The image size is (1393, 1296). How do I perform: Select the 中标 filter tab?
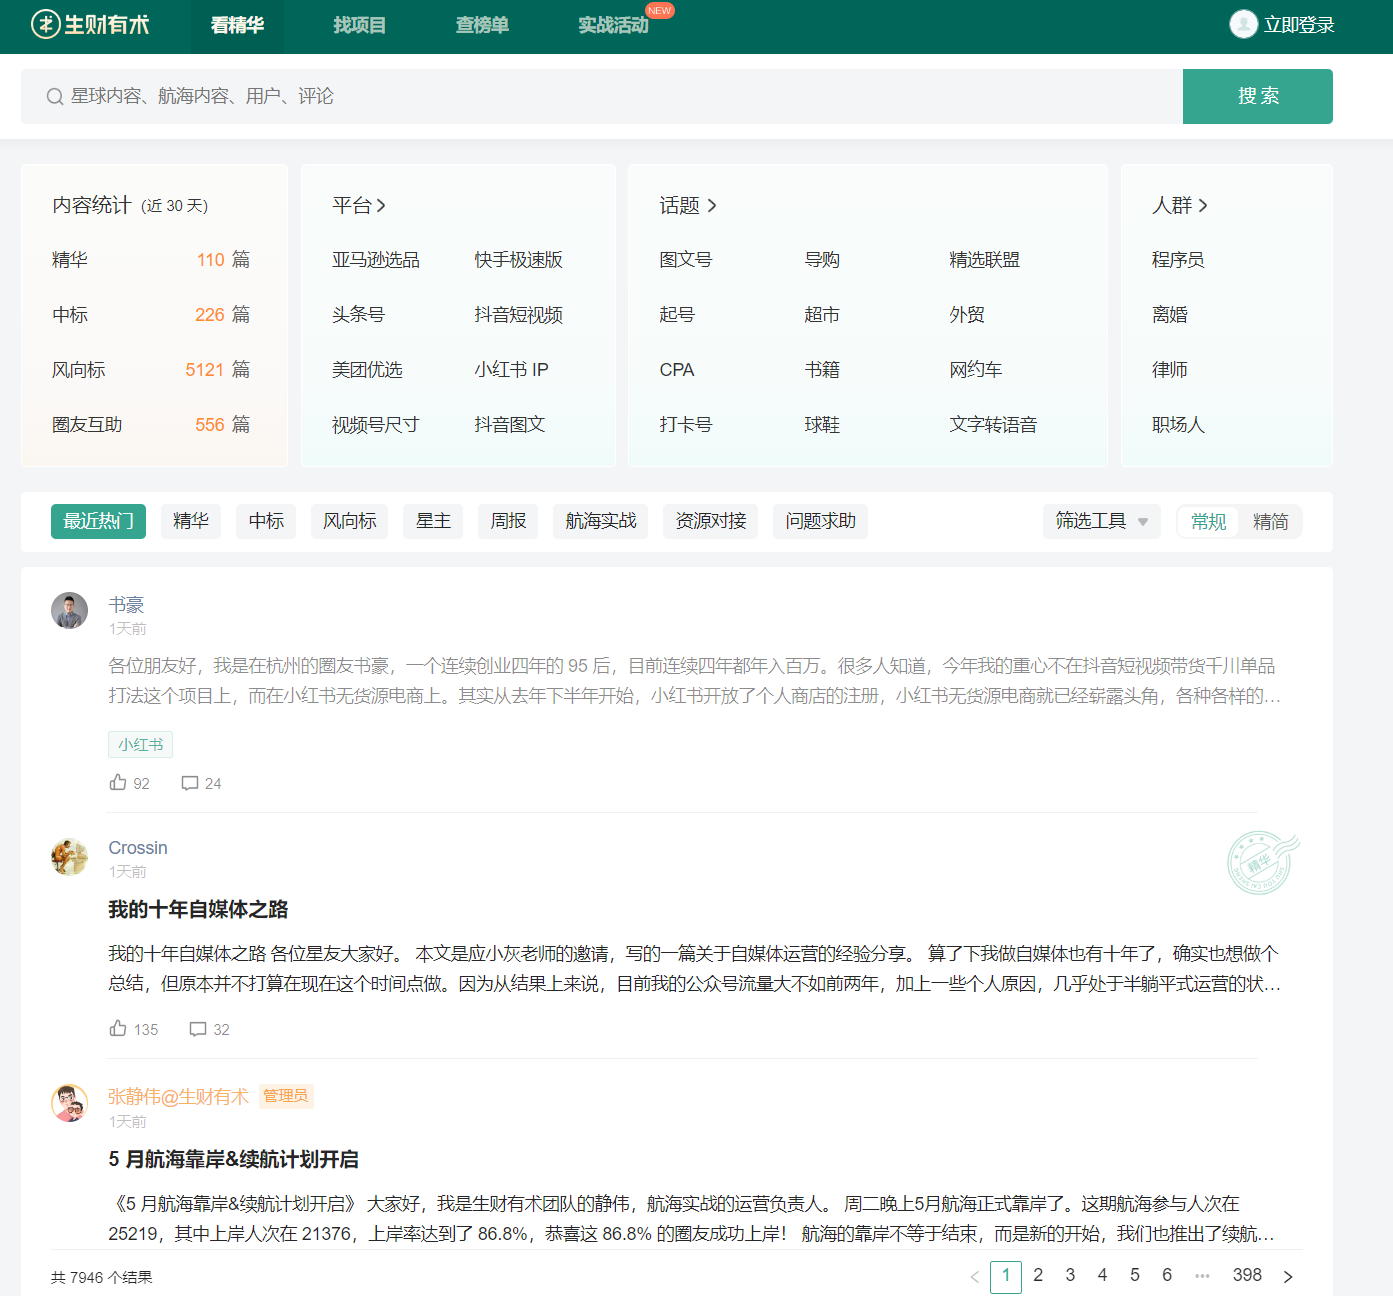pos(266,521)
